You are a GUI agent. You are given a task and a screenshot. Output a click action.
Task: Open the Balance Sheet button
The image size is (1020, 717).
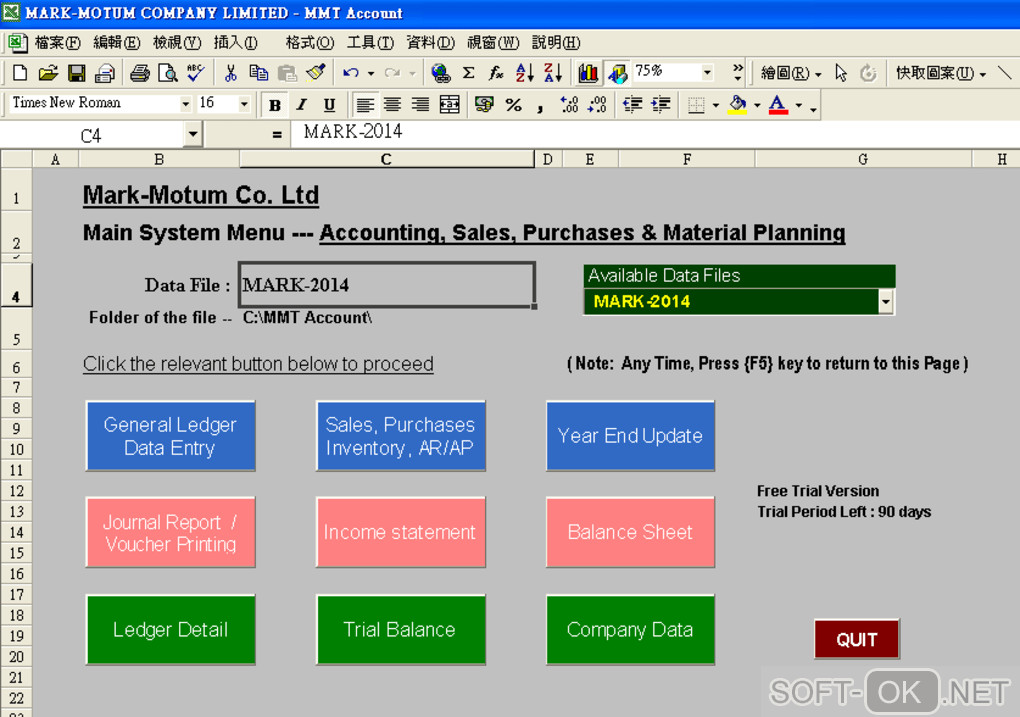[x=630, y=532]
